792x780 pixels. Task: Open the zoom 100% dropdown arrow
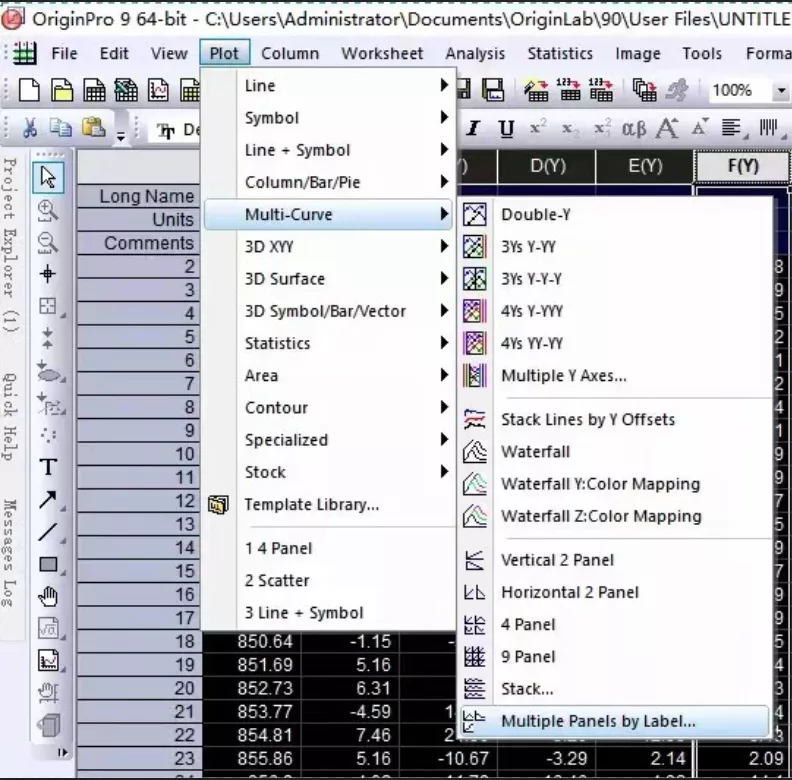pos(781,91)
